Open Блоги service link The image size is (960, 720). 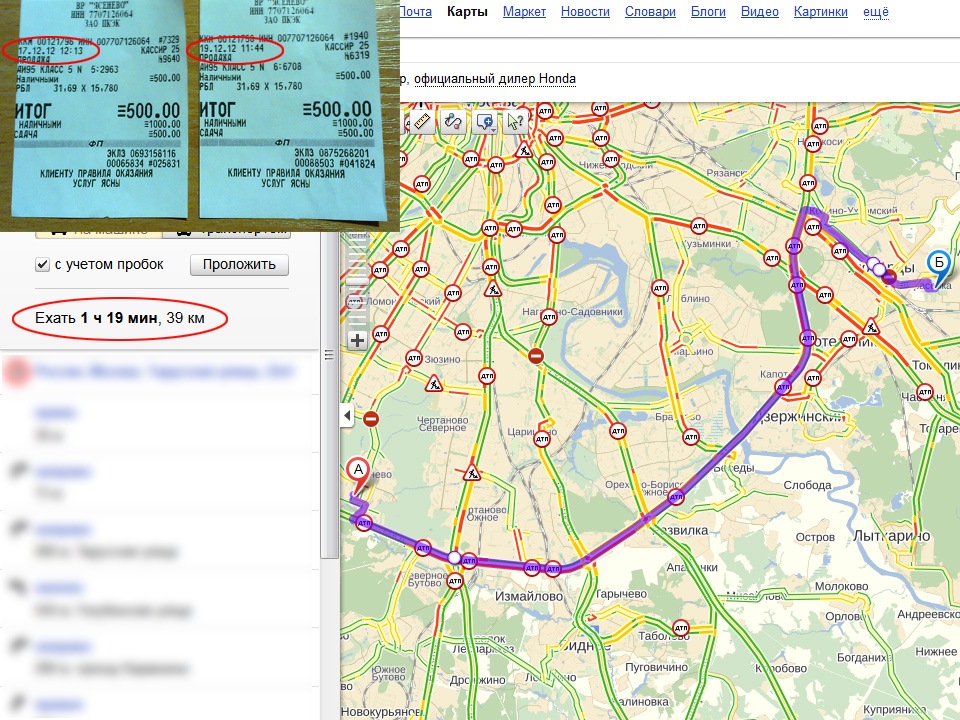click(708, 12)
